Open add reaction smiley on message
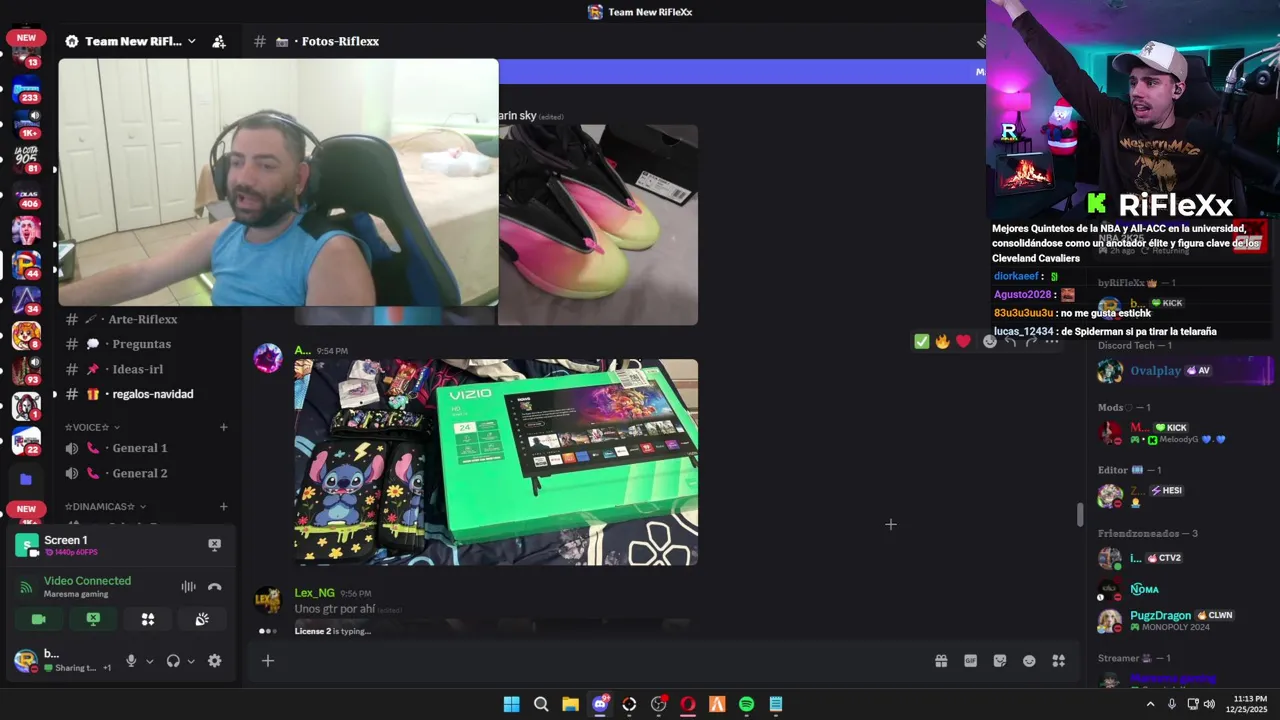The height and width of the screenshot is (720, 1280). pos(990,342)
